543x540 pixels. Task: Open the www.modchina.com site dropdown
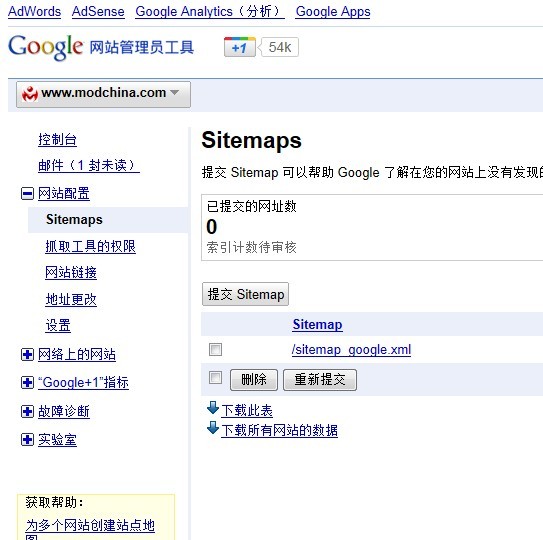(x=103, y=94)
